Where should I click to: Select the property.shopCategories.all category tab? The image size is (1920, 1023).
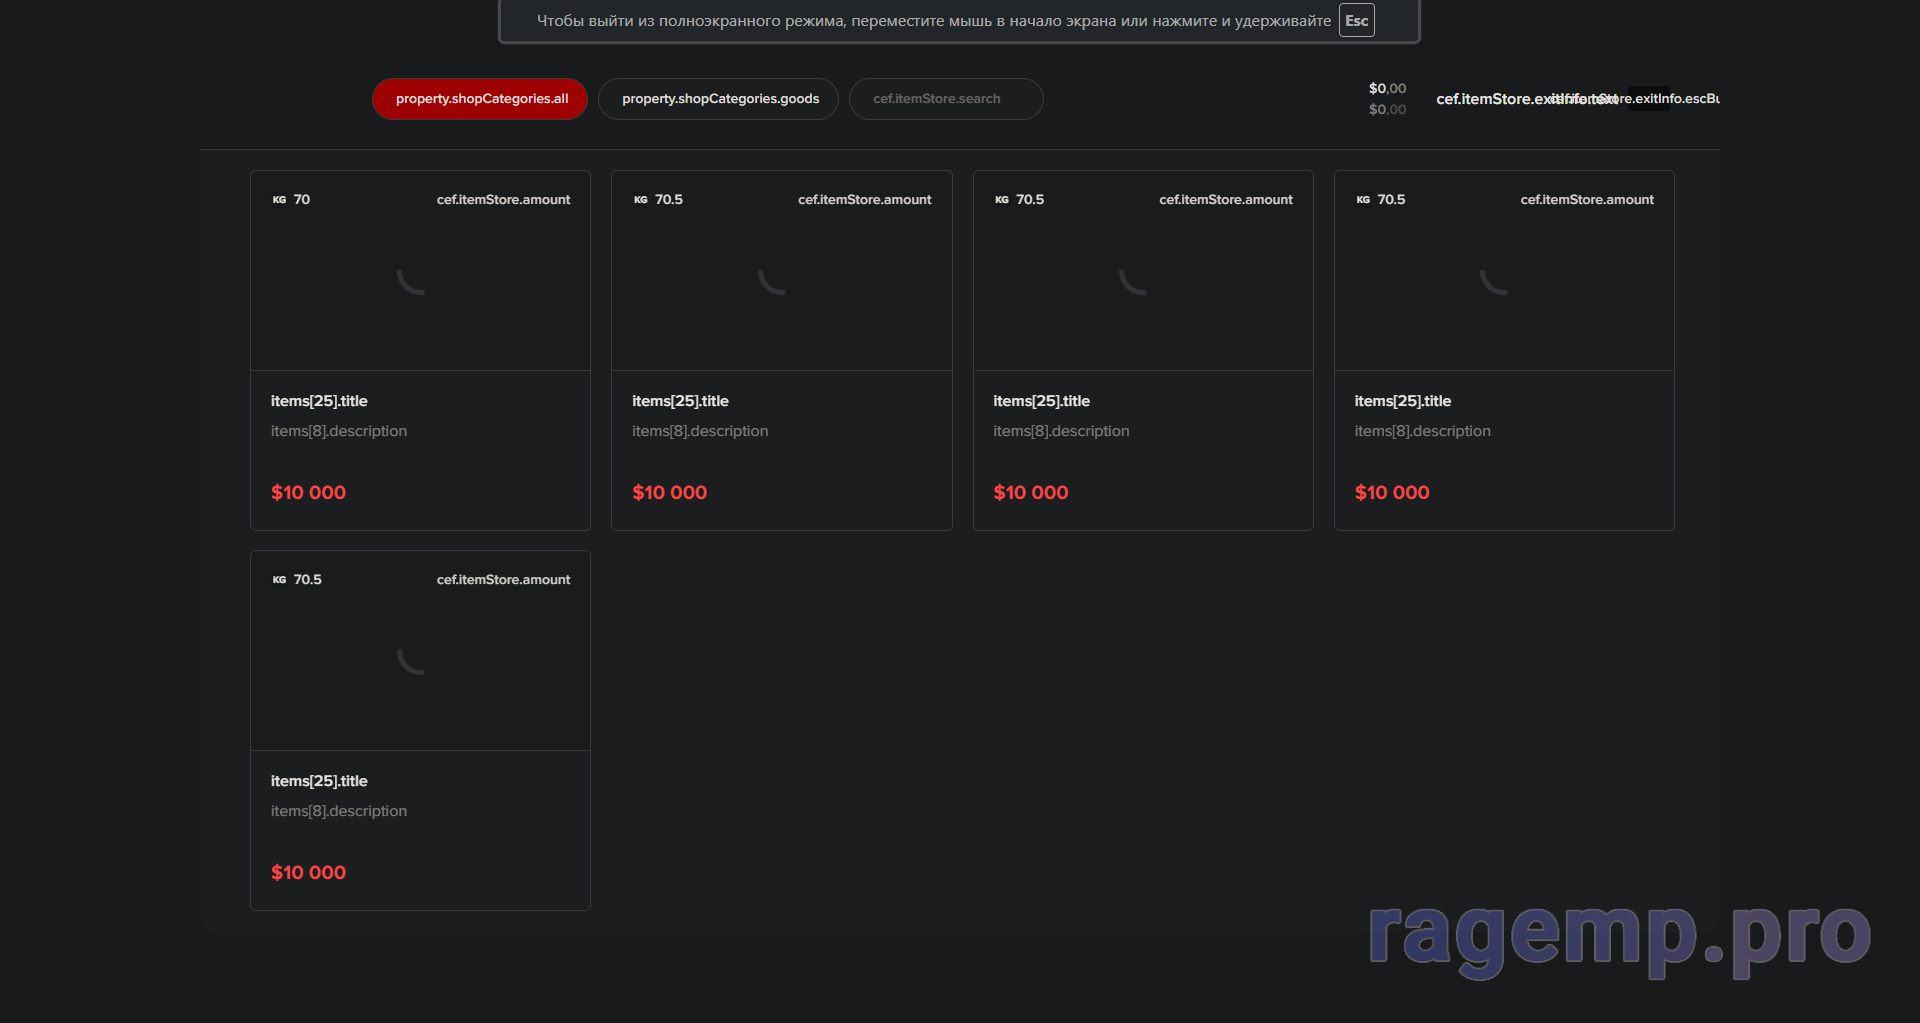click(480, 99)
